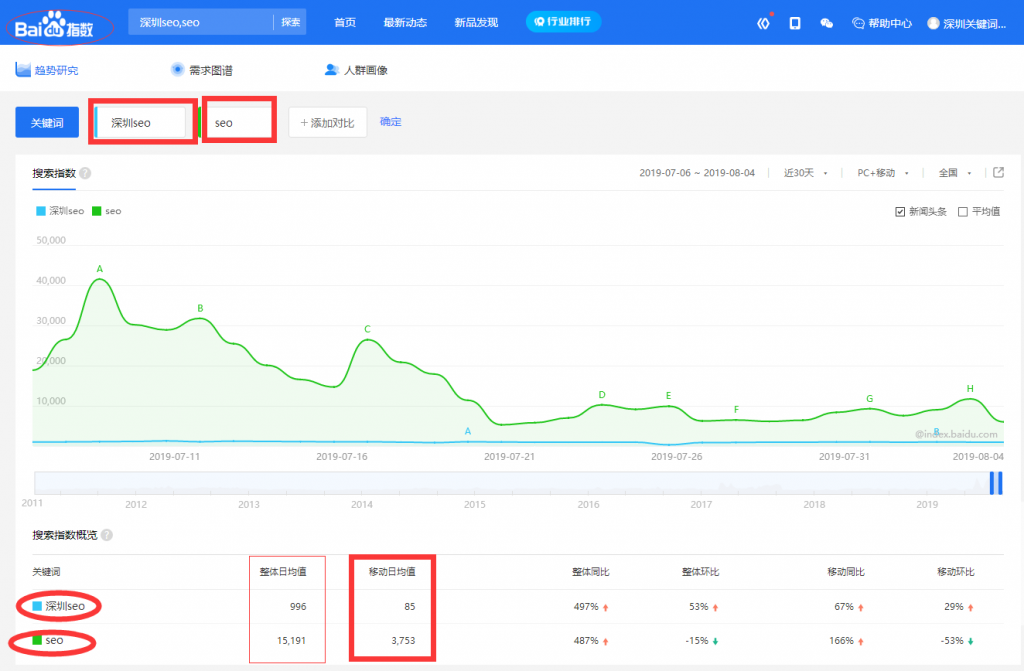Click help icon beside 搜索指数概览

107,535
